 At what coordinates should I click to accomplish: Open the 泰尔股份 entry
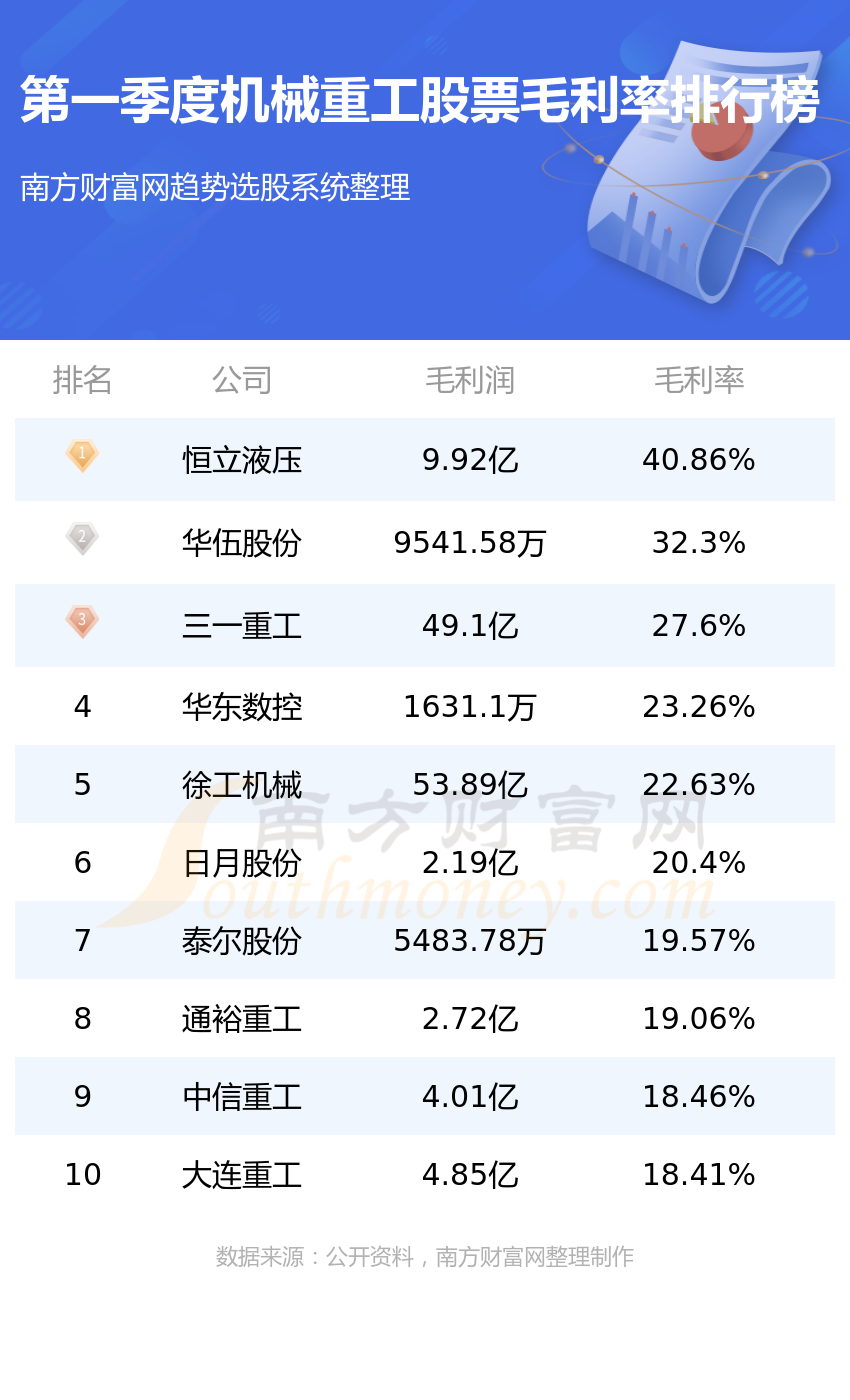[x=242, y=941]
